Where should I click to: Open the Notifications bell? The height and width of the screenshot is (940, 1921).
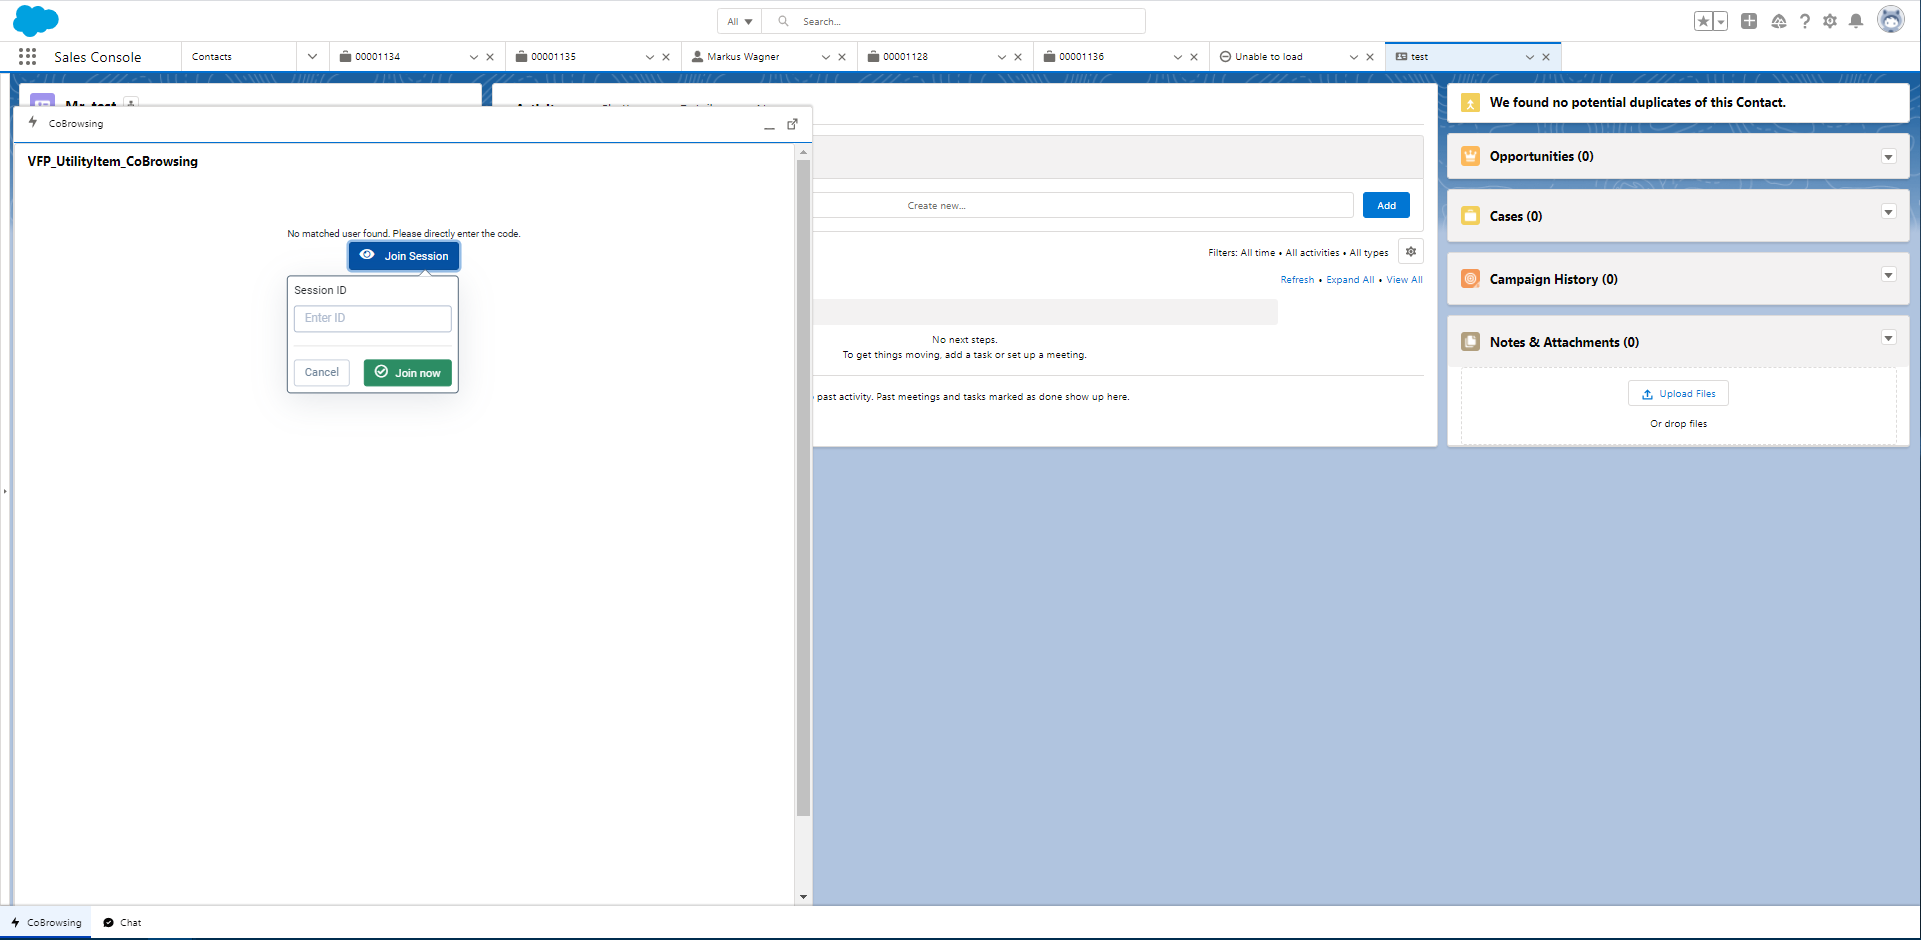(x=1856, y=21)
